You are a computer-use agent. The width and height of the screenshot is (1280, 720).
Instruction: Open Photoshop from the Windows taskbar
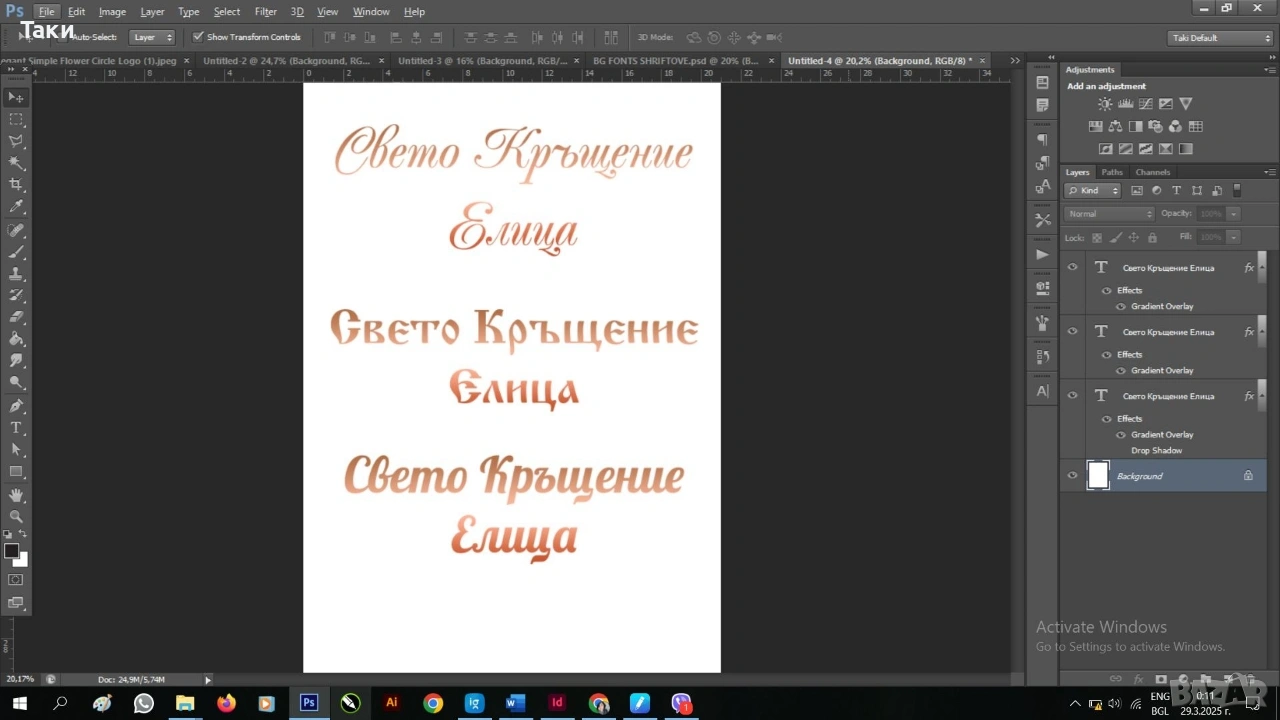[309, 703]
